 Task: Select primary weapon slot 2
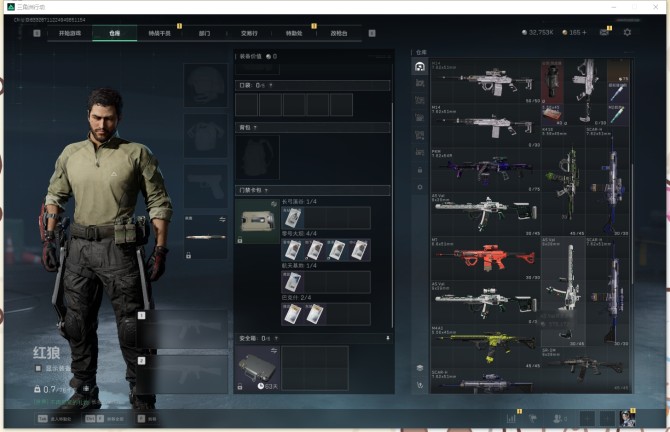tap(182, 375)
